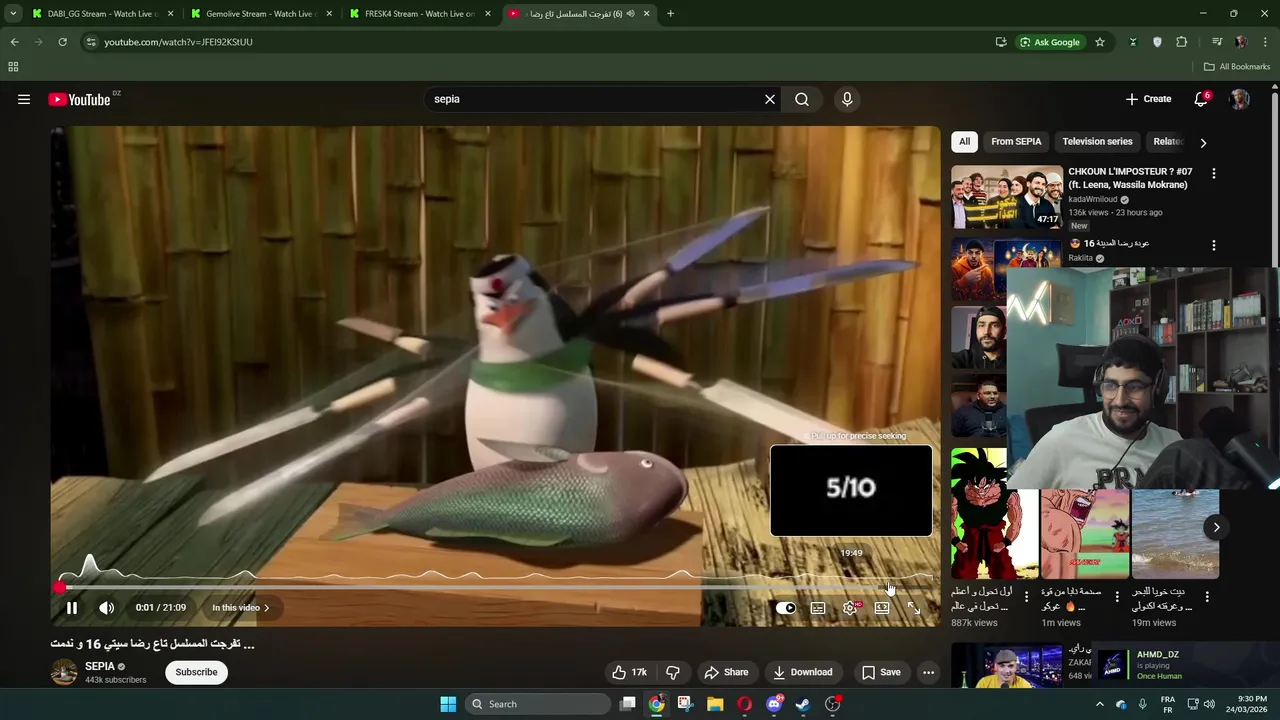The height and width of the screenshot is (720, 1280).
Task: Open the shield extension icon in toolbar
Action: point(1158,42)
